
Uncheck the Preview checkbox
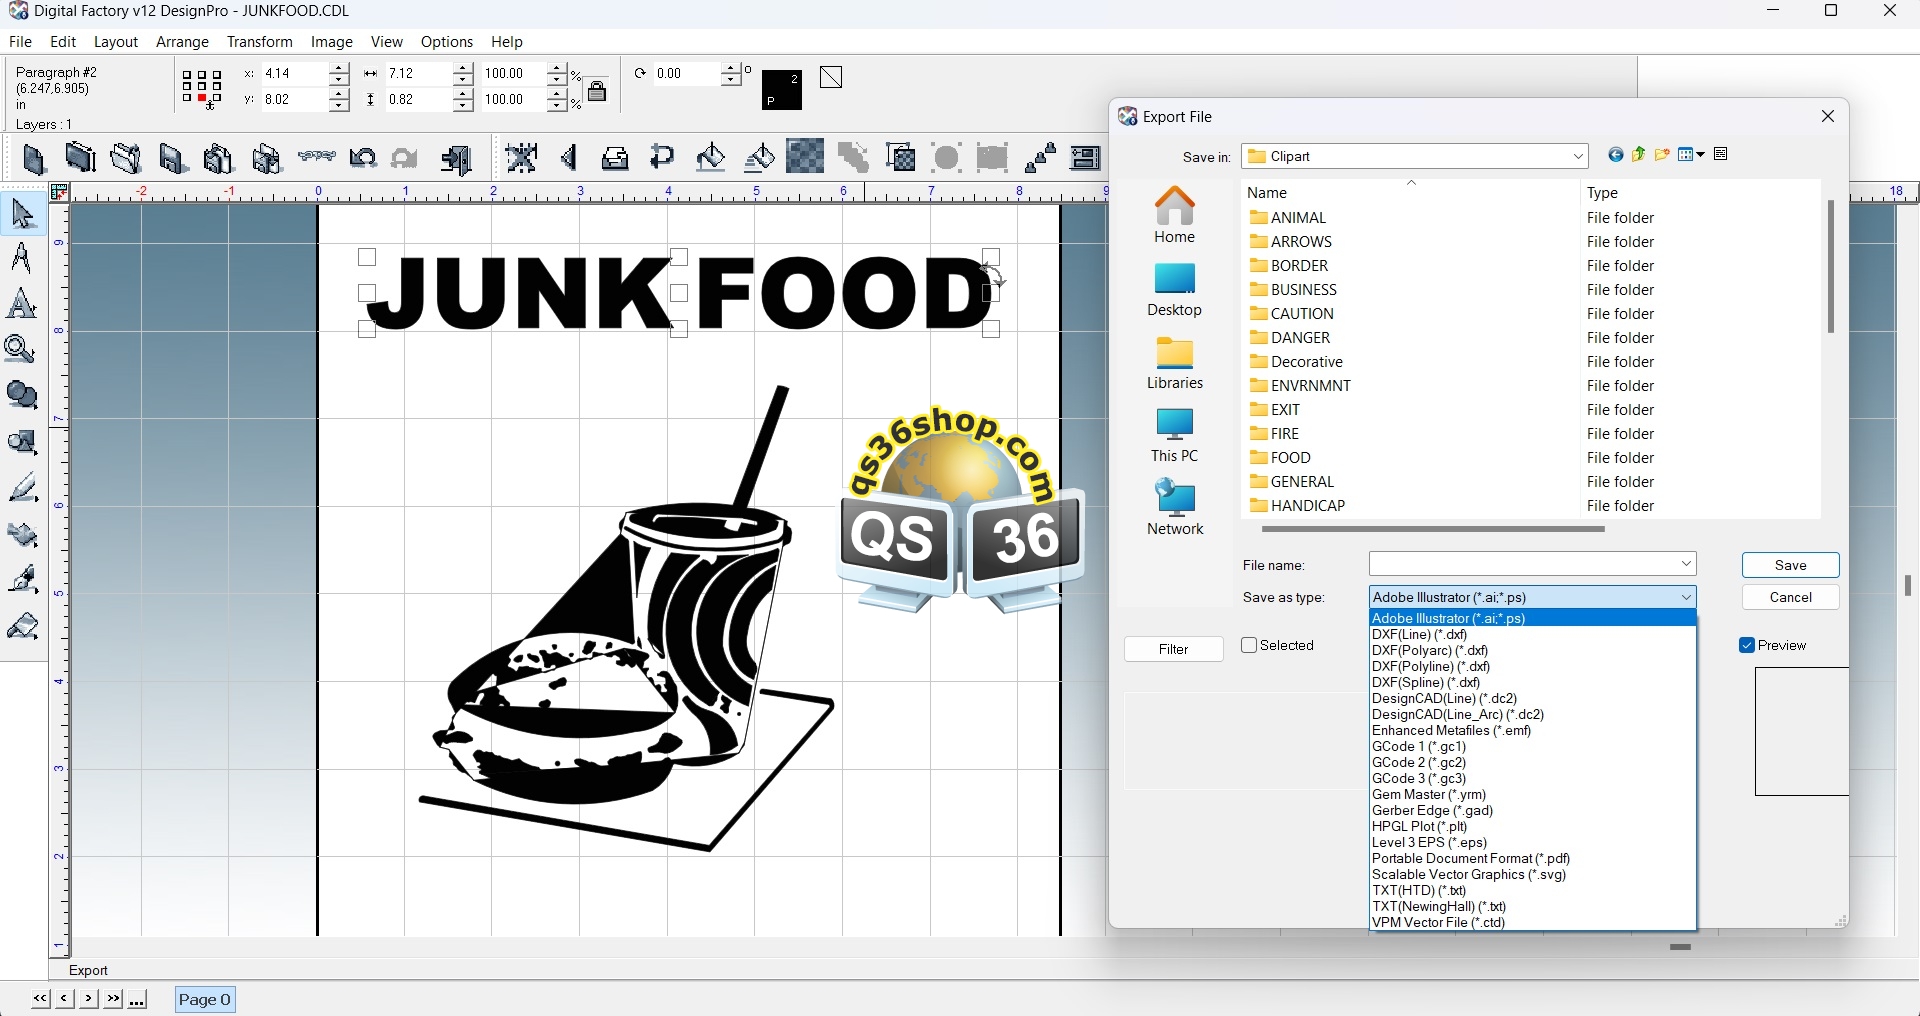[x=1747, y=646]
